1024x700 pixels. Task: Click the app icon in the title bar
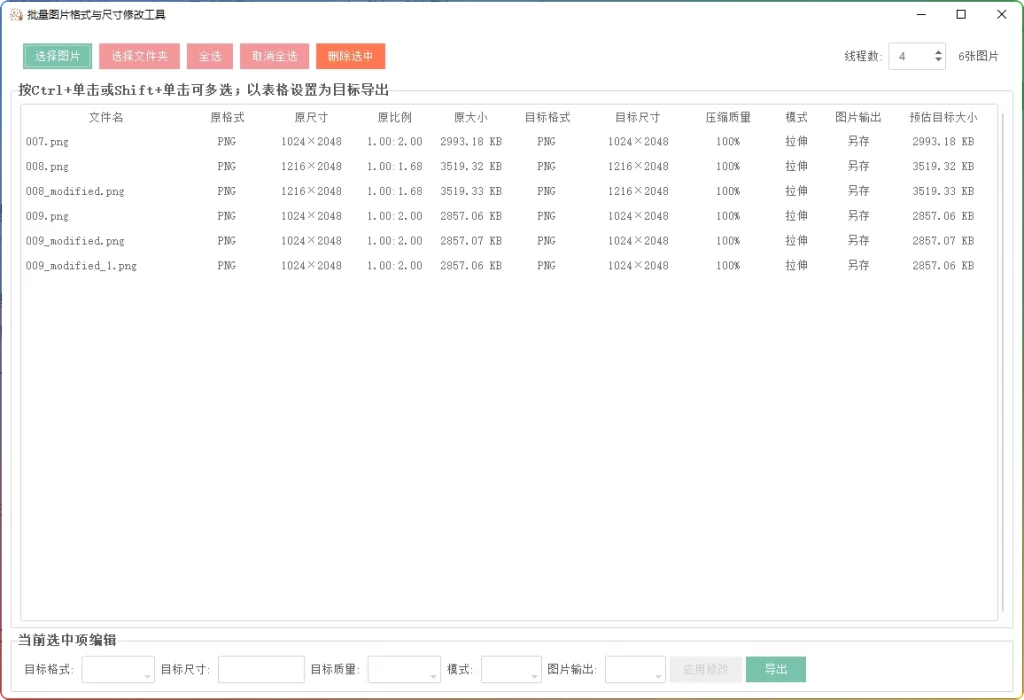18,14
